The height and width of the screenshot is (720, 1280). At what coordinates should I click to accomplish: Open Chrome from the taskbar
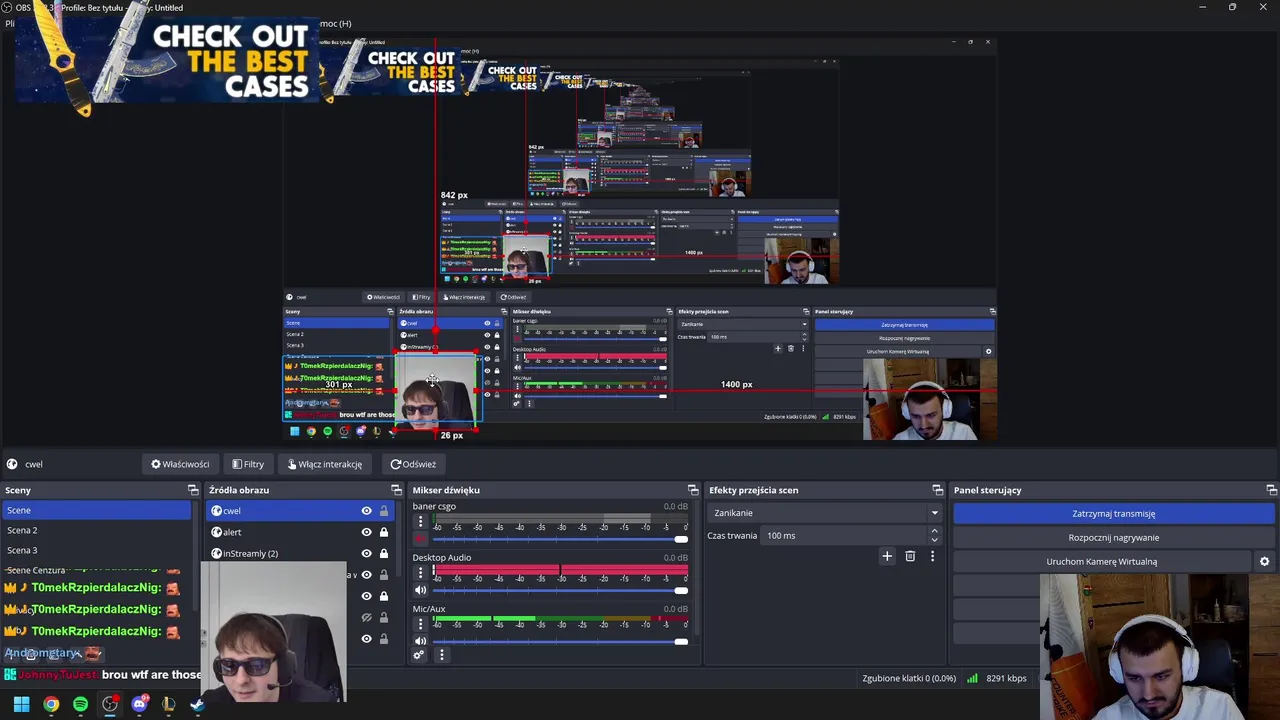(x=51, y=704)
